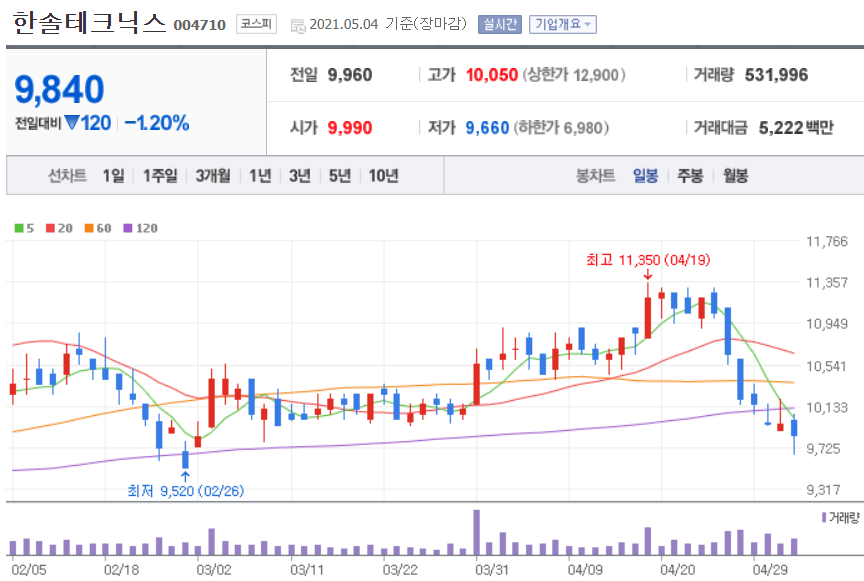Click the 03/02 date label on the axis
Viewport: 864px width, 581px height.
(x=214, y=569)
